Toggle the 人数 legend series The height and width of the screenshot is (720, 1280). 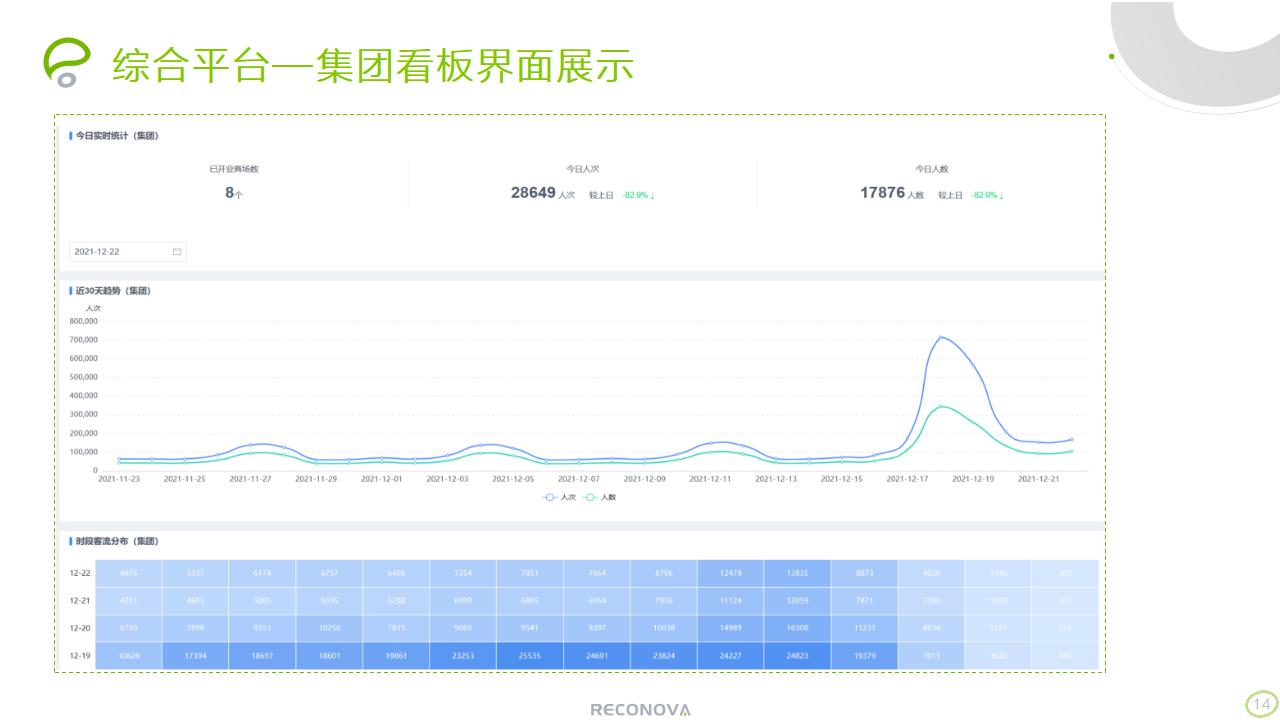[x=600, y=497]
